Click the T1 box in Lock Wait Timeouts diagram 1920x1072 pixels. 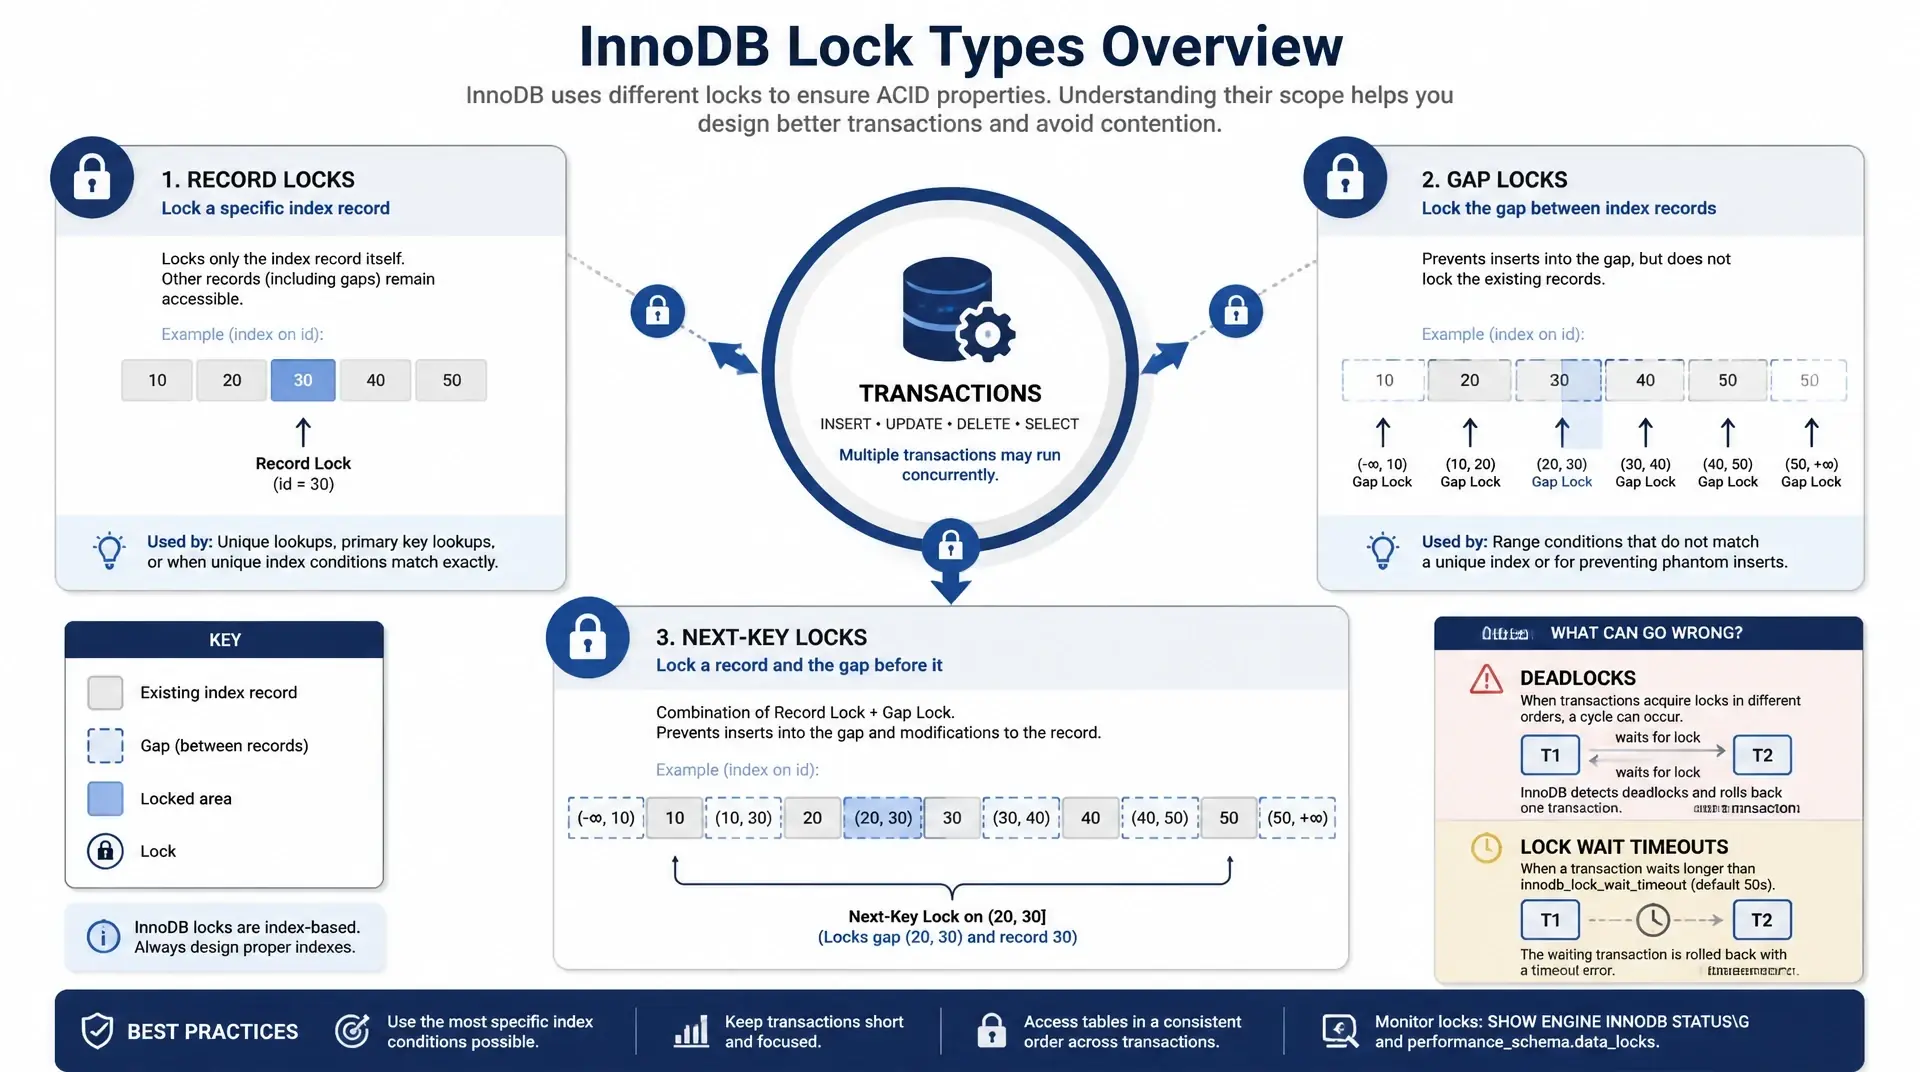coord(1550,920)
